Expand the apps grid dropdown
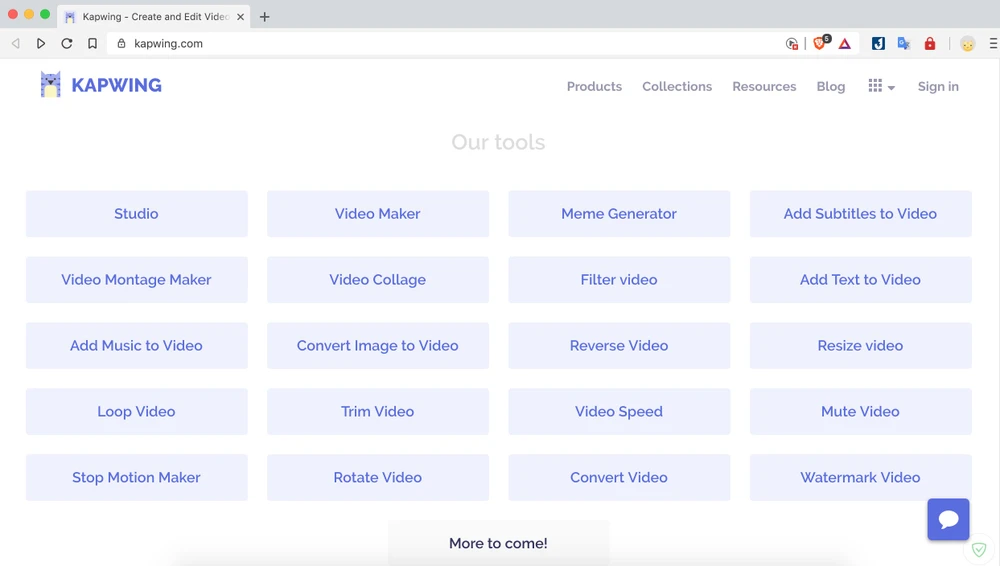 [x=881, y=87]
